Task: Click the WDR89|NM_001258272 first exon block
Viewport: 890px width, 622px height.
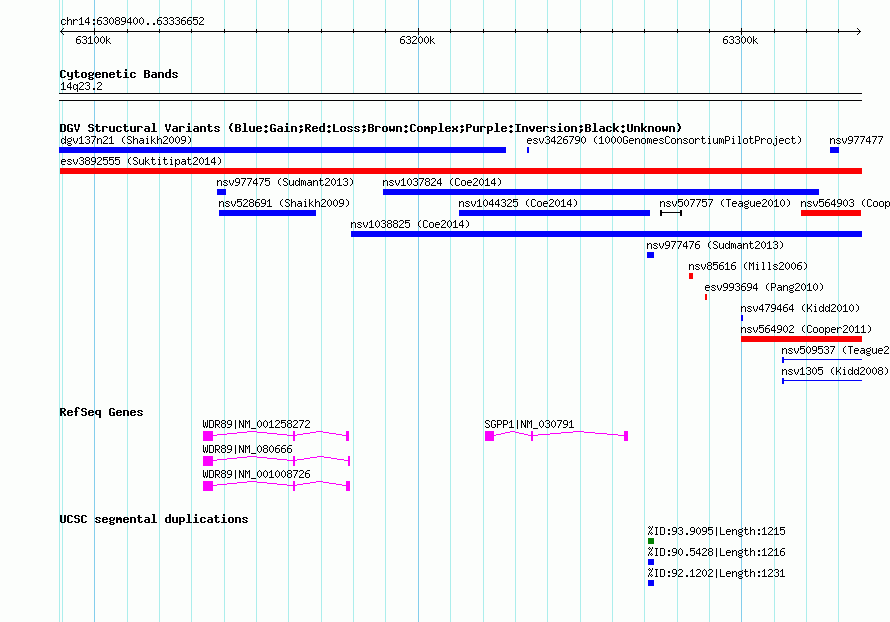Action: click(208, 436)
